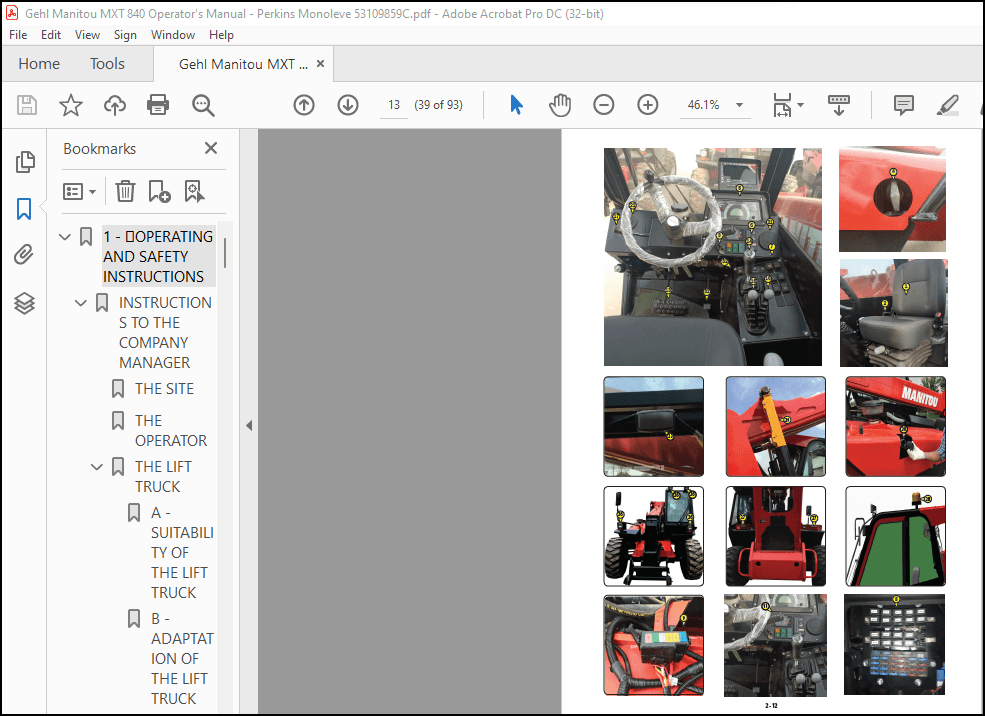Open the Attachments panel
The width and height of the screenshot is (985, 716).
click(x=25, y=254)
